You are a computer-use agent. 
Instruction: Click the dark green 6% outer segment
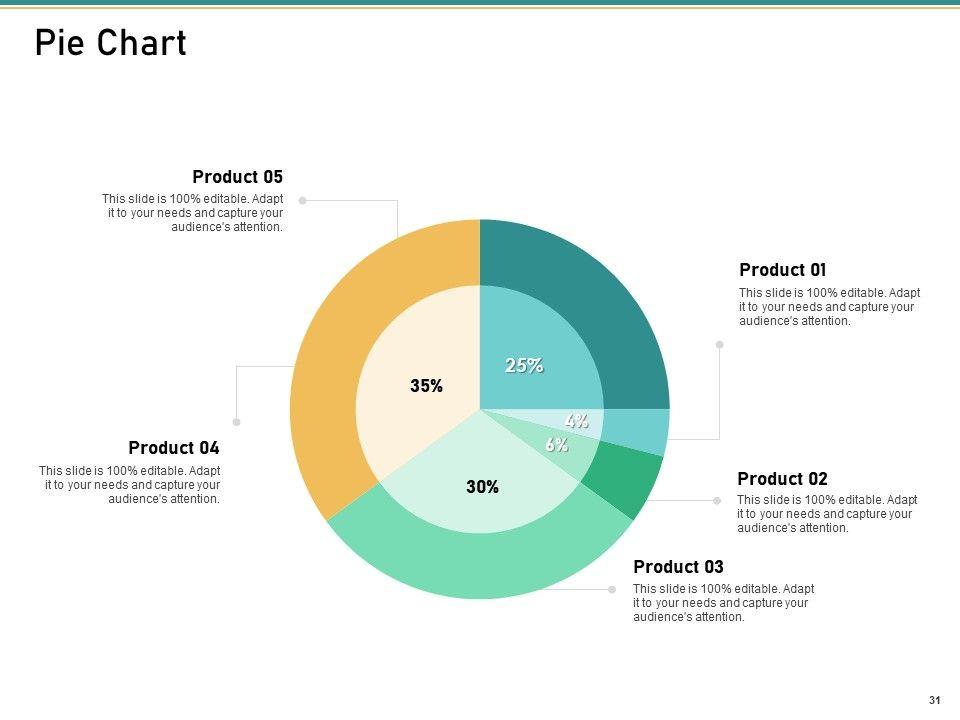point(625,483)
